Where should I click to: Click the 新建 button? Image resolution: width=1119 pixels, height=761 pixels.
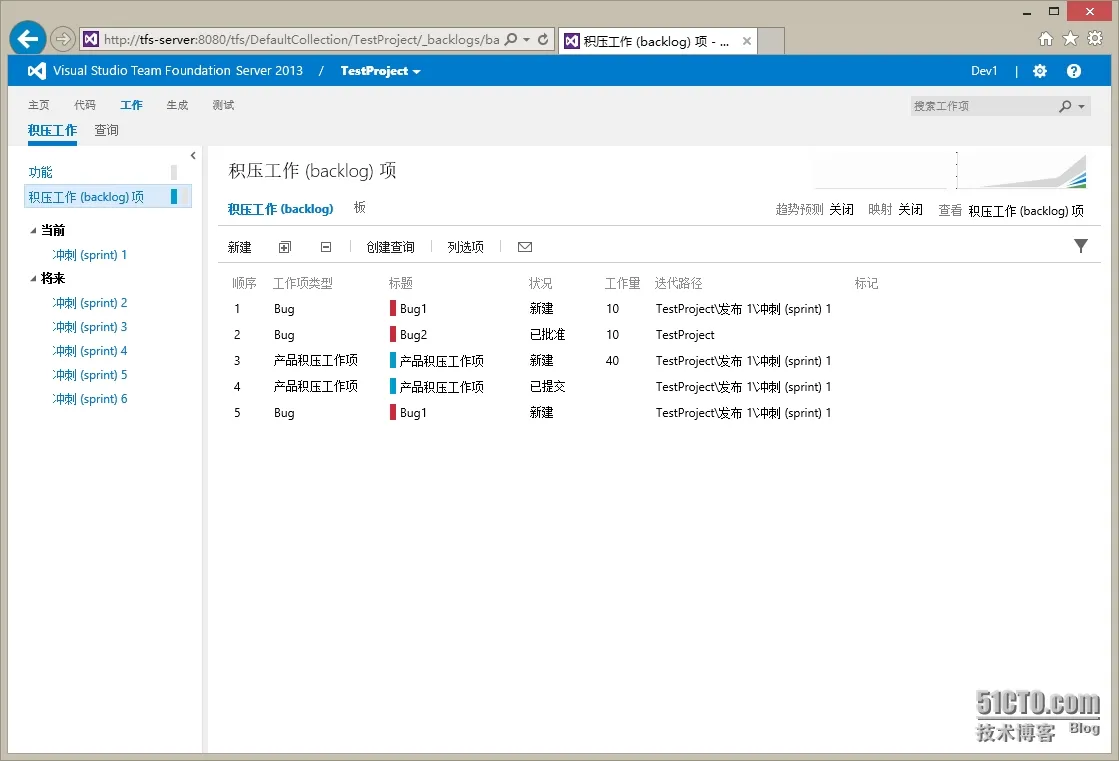pyautogui.click(x=239, y=247)
